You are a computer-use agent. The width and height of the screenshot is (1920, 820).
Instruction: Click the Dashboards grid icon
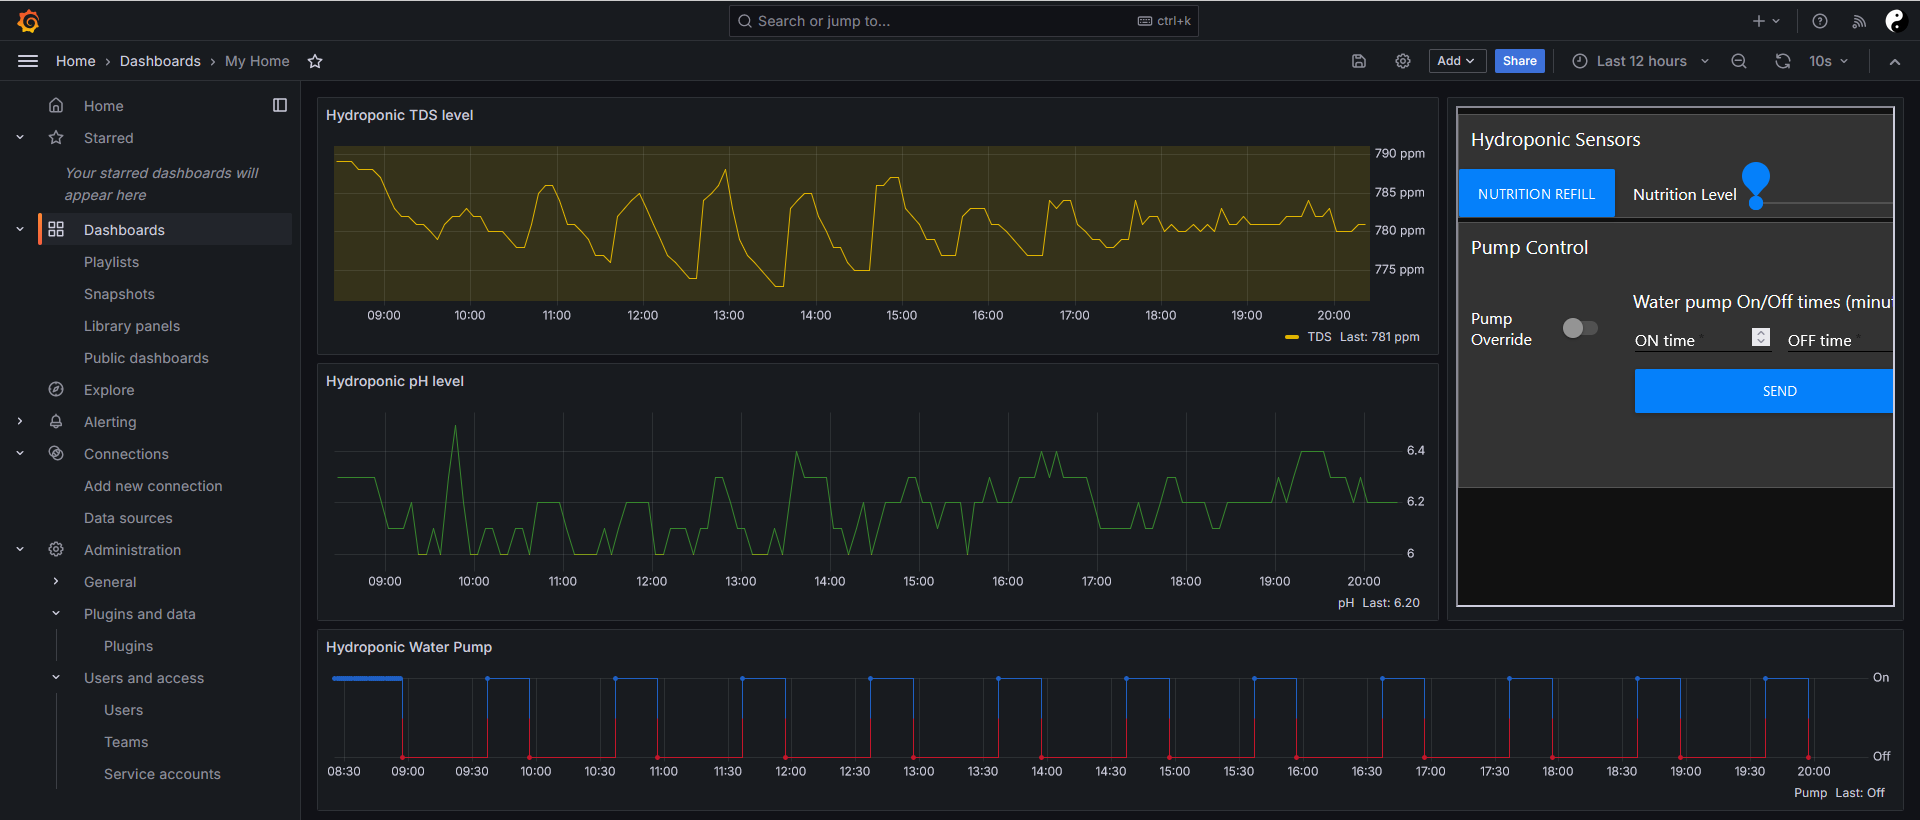click(x=56, y=229)
